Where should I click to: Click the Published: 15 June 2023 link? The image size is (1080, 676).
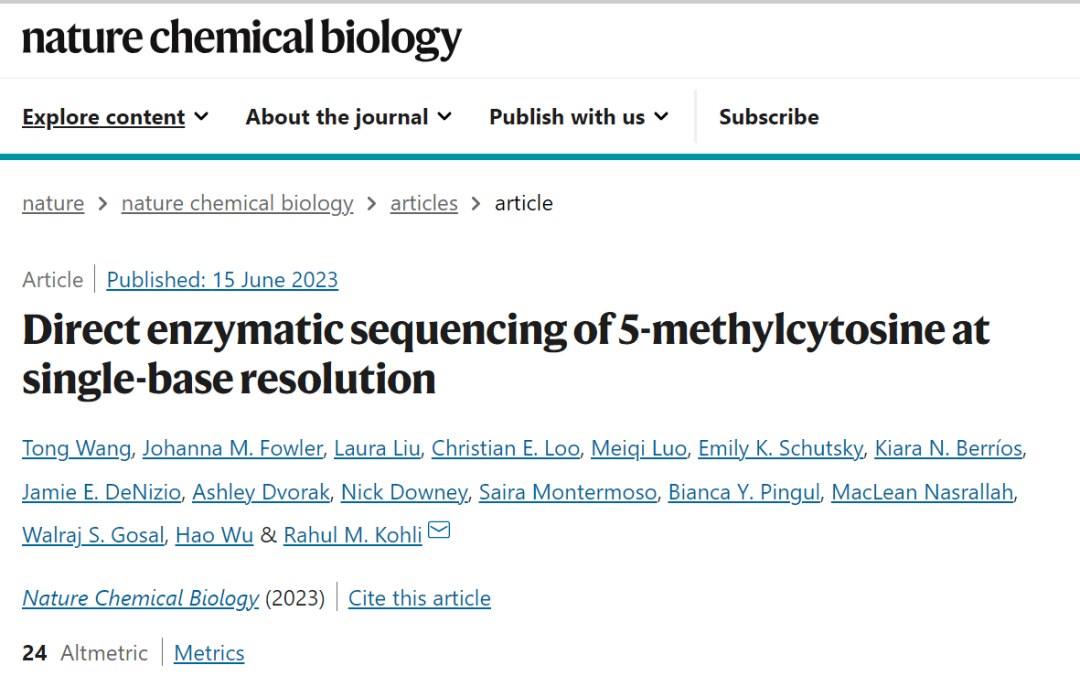click(222, 280)
